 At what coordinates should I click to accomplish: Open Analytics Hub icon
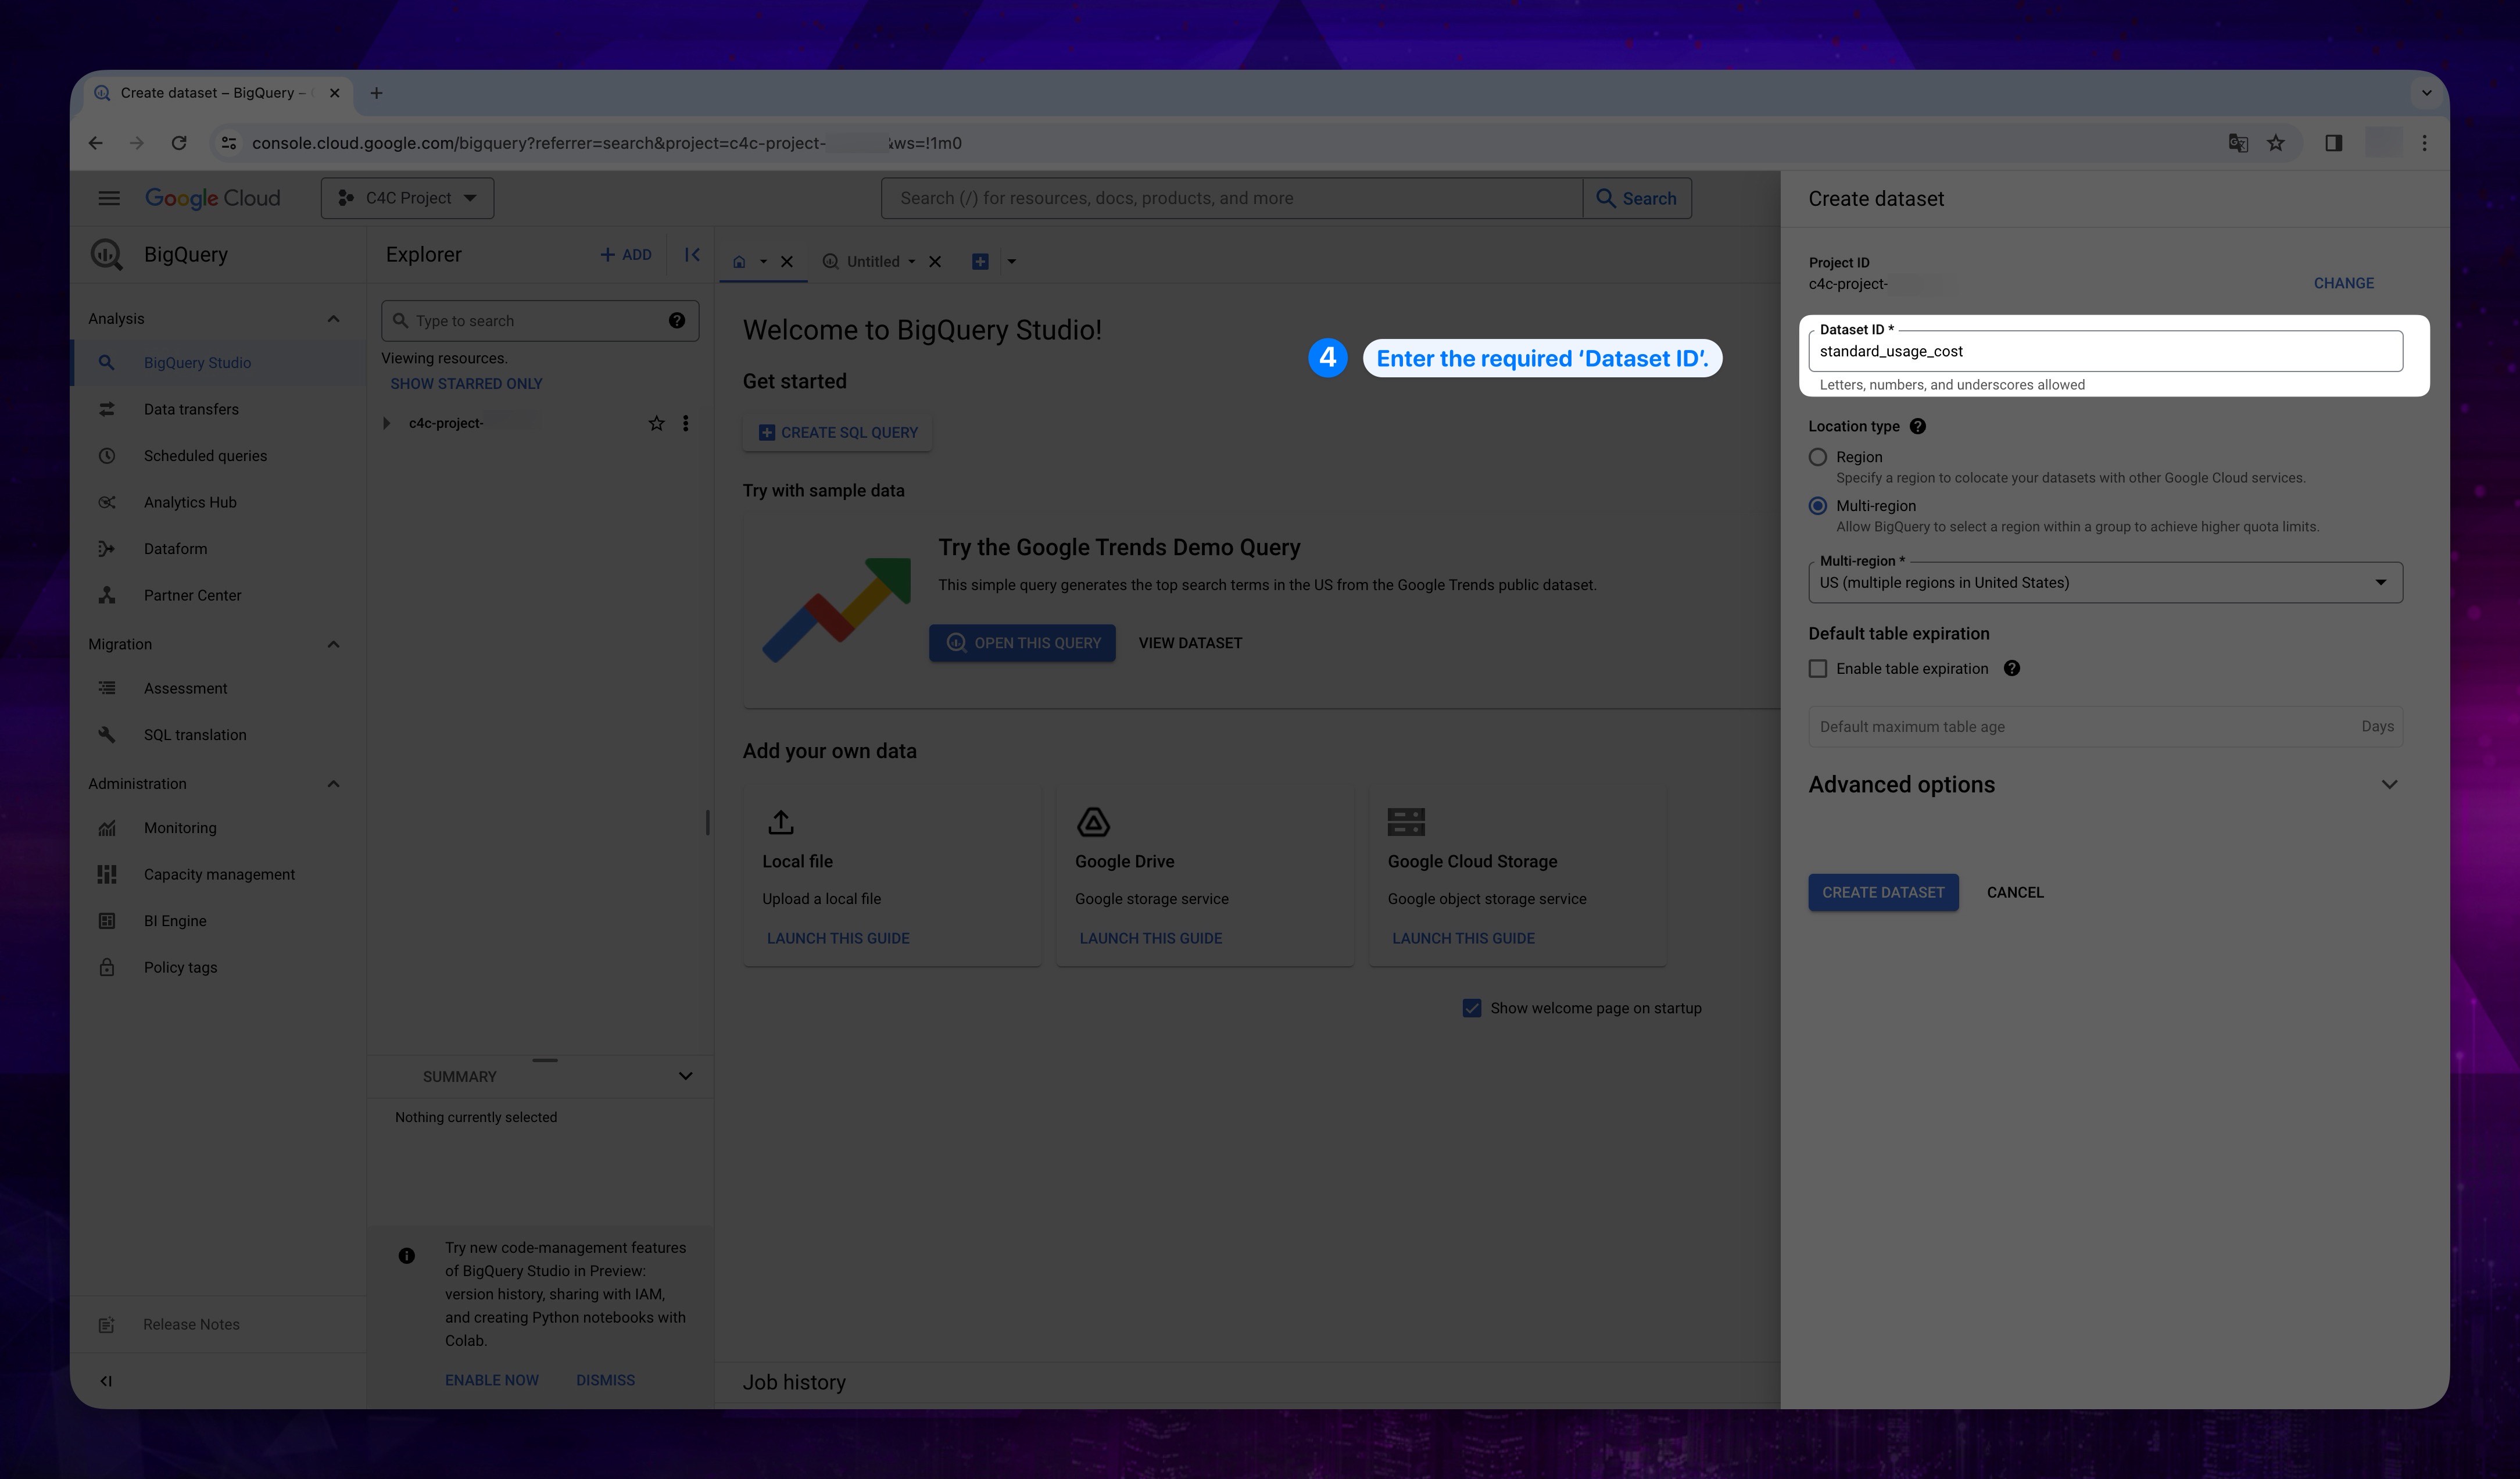click(x=106, y=502)
